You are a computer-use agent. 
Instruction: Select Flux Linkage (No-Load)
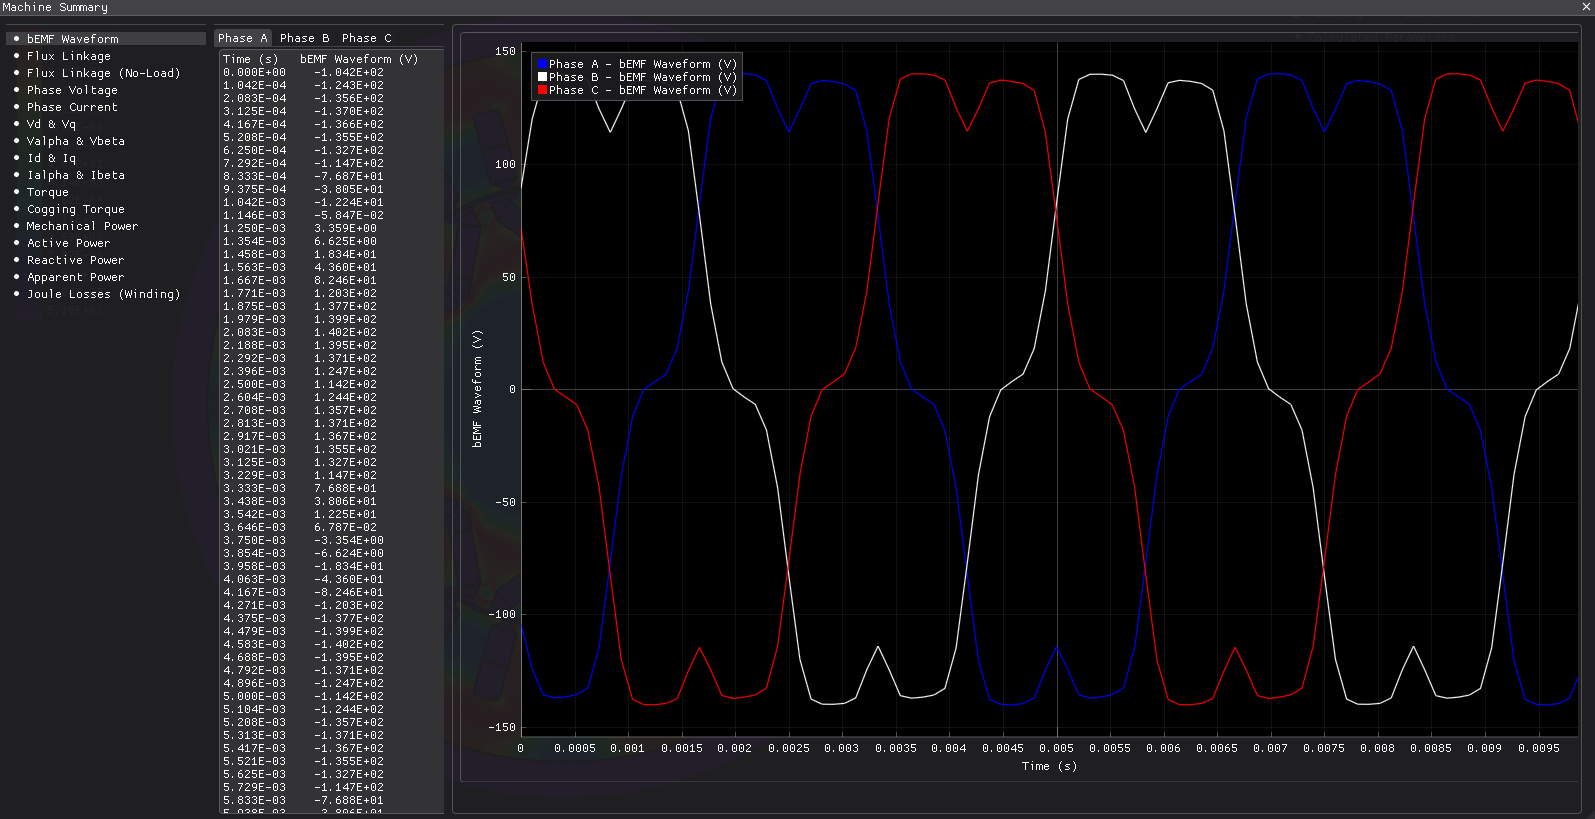103,73
